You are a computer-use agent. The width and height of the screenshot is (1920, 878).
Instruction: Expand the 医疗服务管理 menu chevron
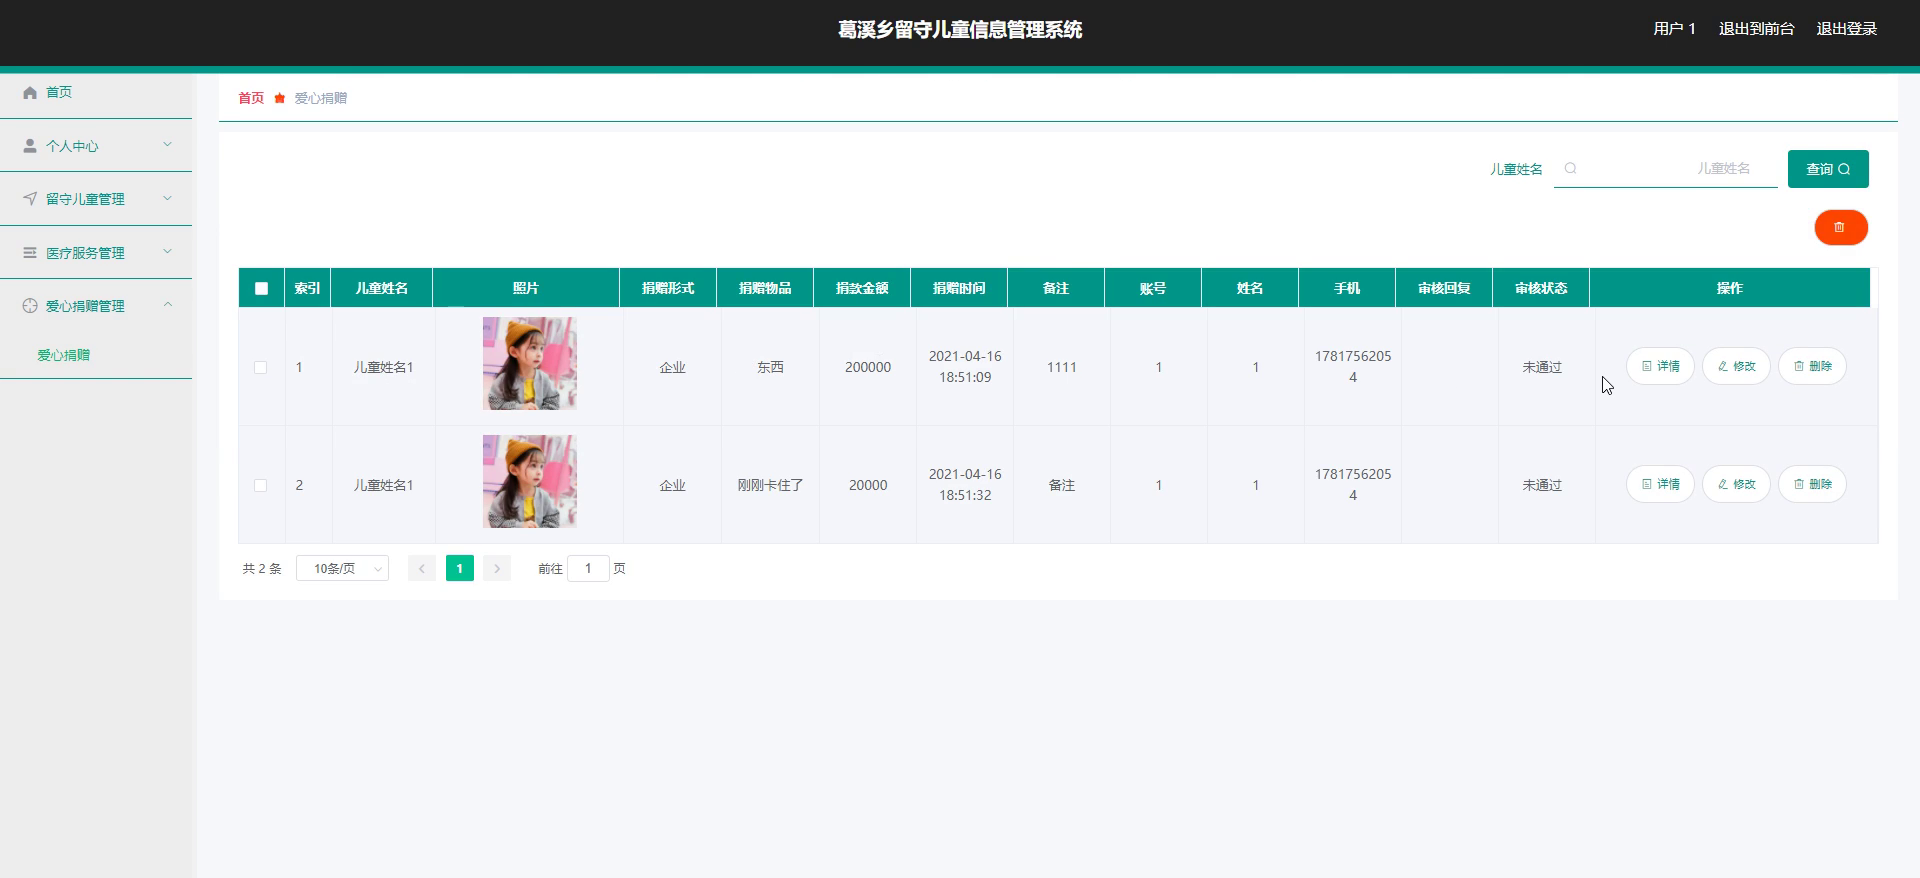[168, 252]
